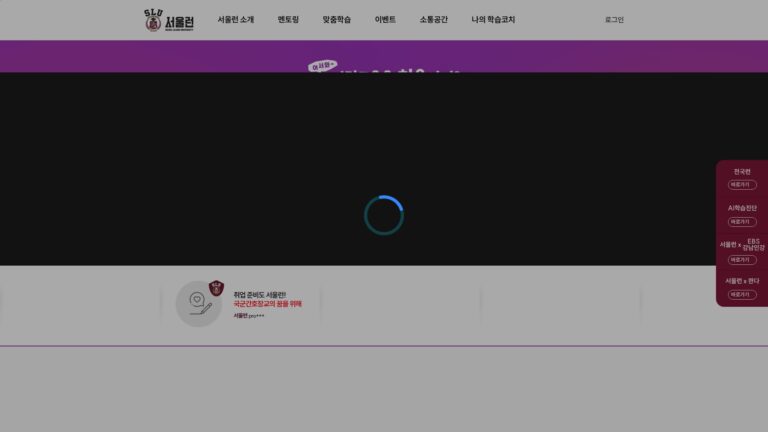Click the heart speech bubble pencil icon
The height and width of the screenshot is (432, 768).
tap(199, 304)
